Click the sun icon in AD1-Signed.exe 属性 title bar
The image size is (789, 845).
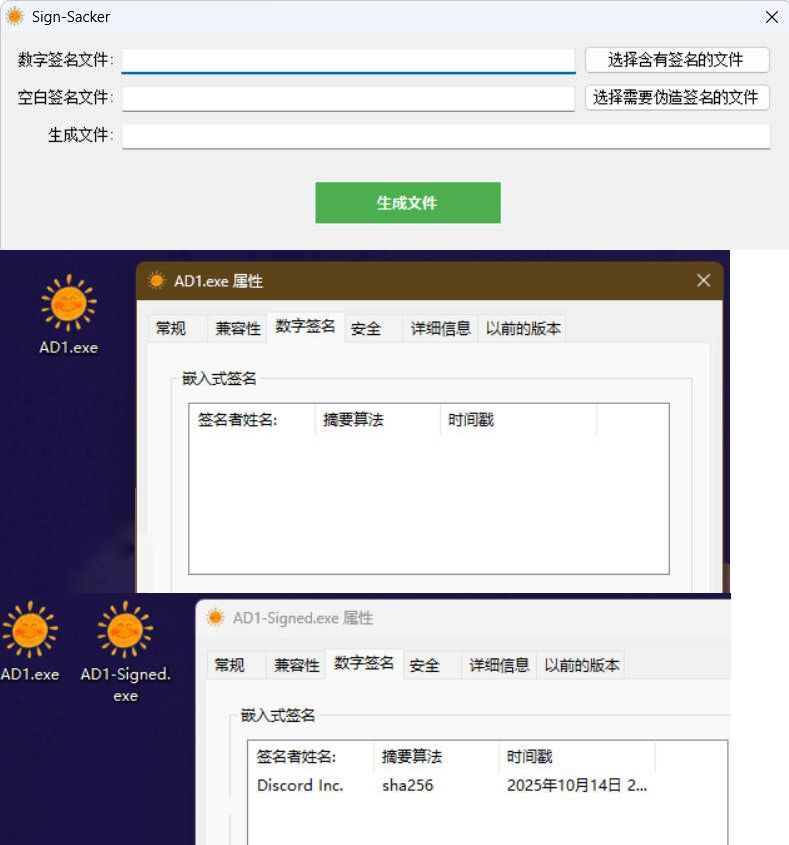[x=215, y=618]
